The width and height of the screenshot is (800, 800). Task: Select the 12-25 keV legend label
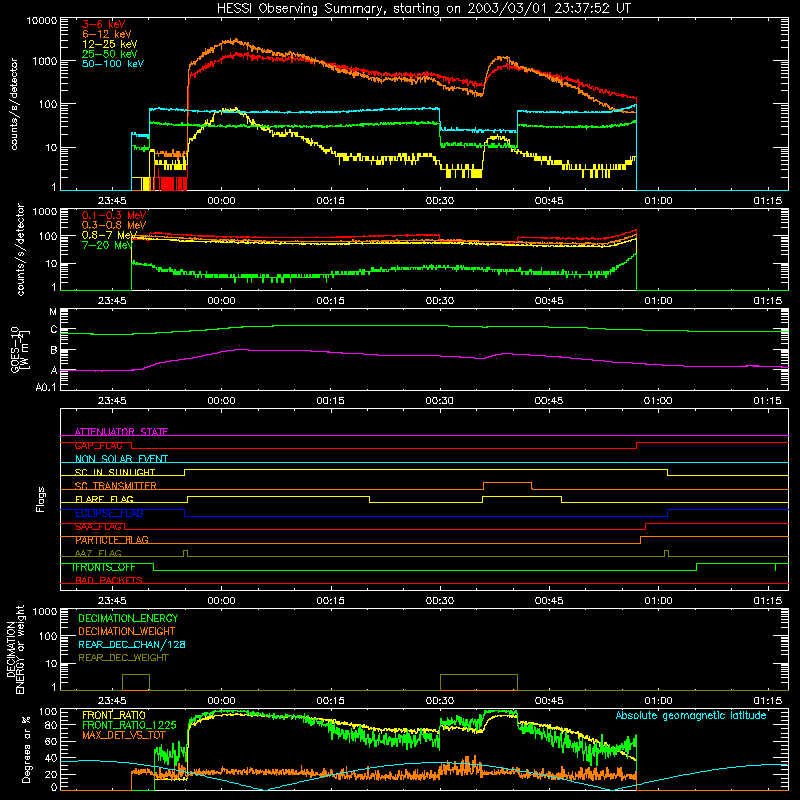[109, 44]
